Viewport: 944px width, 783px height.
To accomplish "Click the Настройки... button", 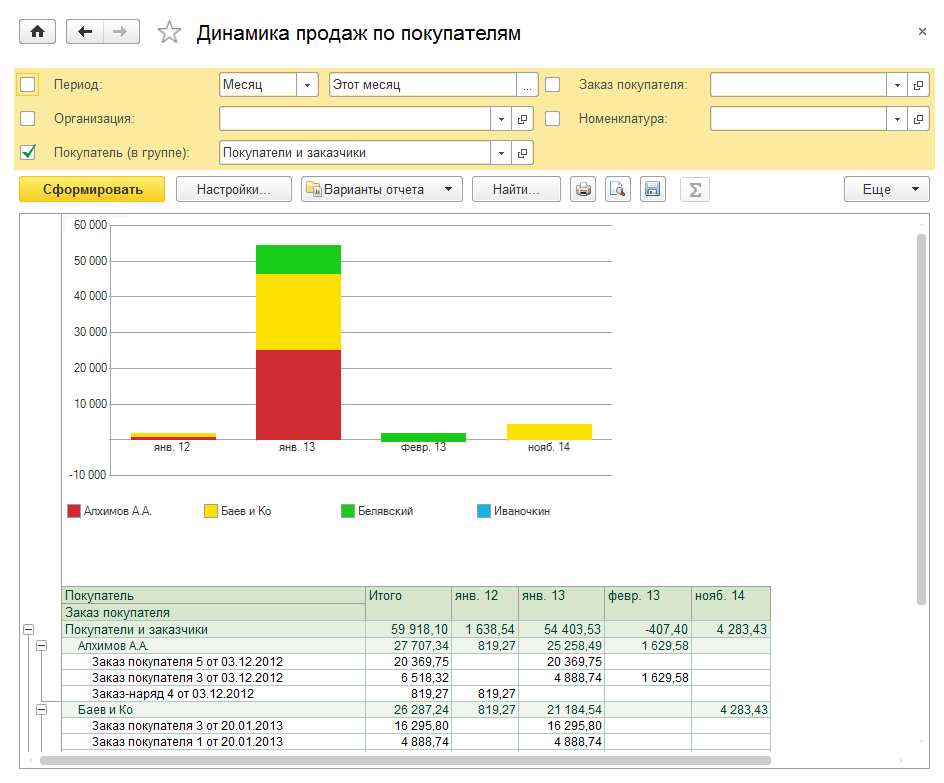I will [234, 189].
